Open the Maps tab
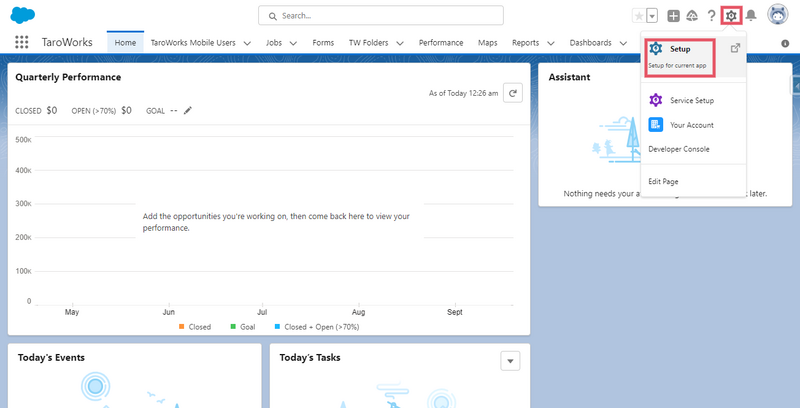 coord(487,43)
